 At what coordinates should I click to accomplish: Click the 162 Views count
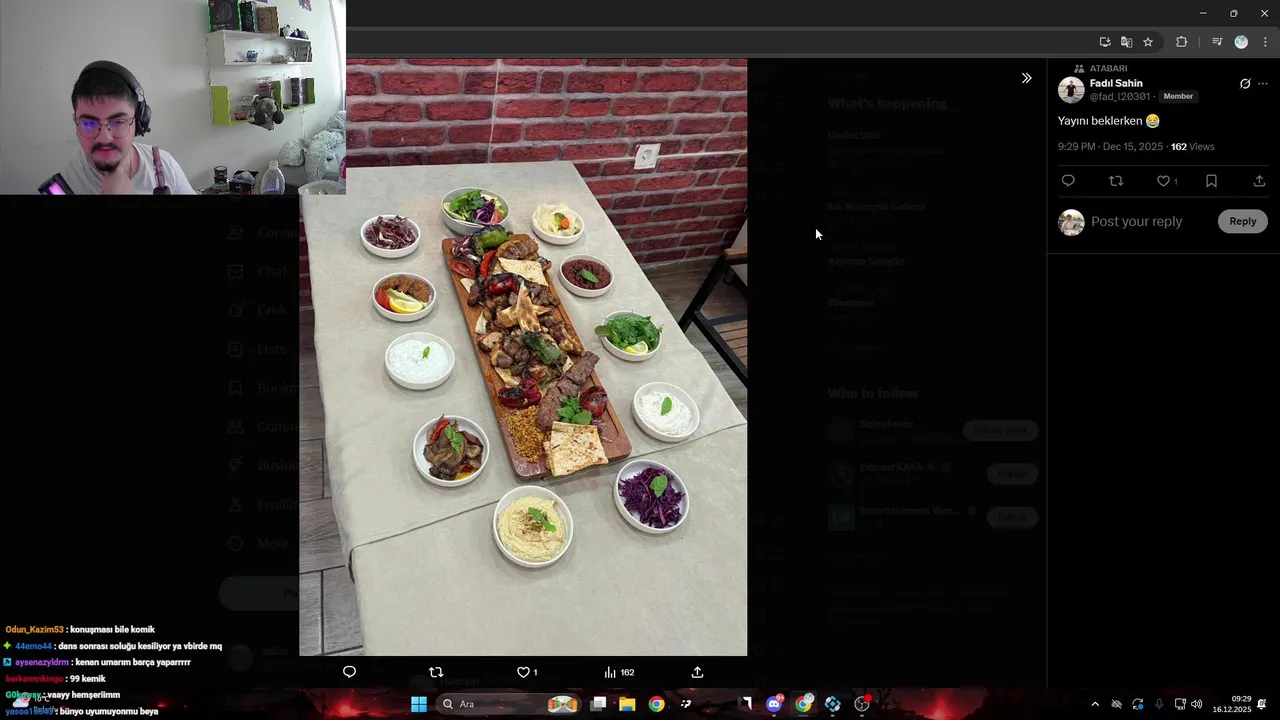(x=1192, y=147)
